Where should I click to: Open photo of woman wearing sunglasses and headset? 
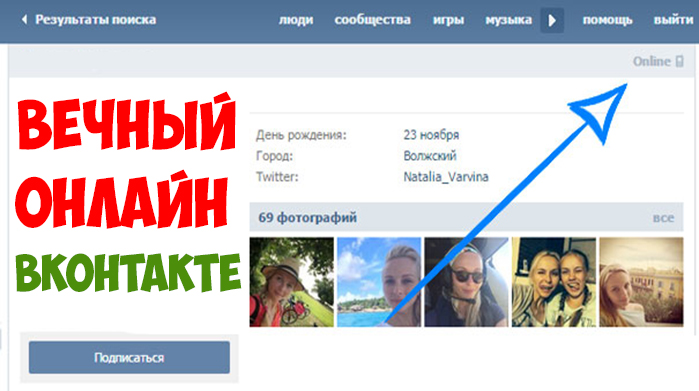[466, 282]
